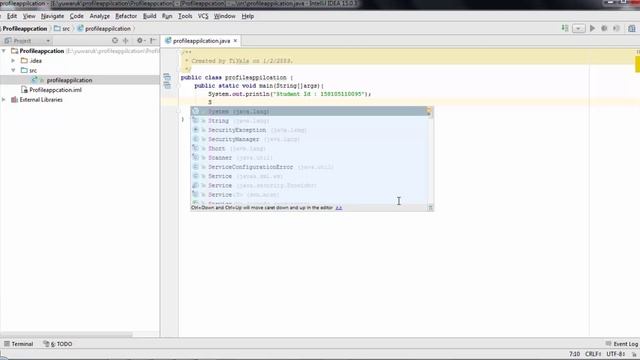This screenshot has height=360, width=640.
Task: Select Profileappcation.iml file
Action: point(51,90)
